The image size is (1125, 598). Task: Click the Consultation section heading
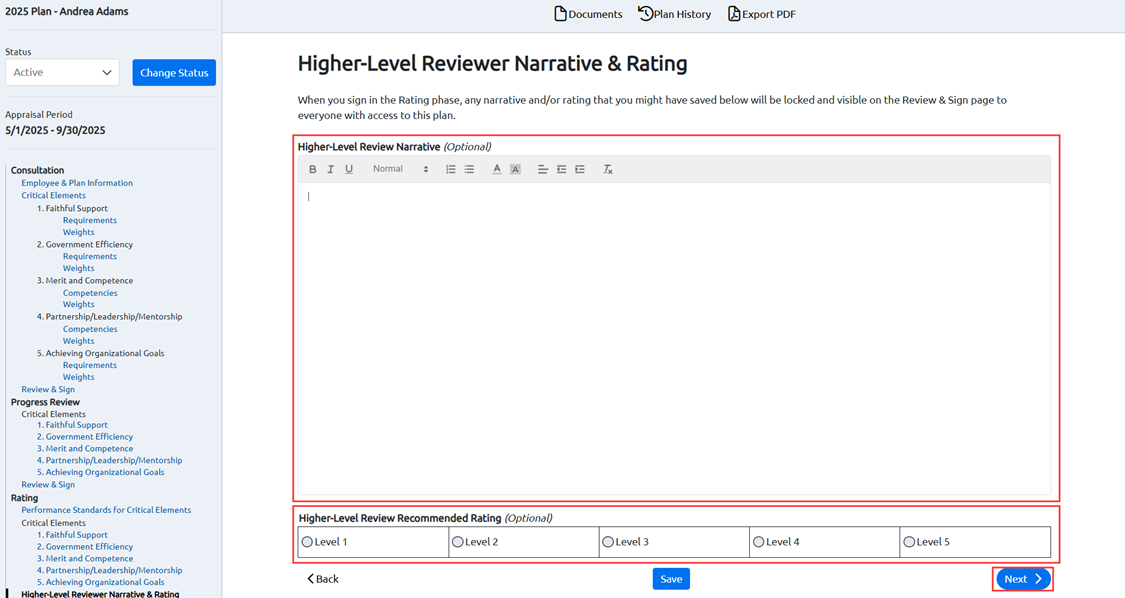coord(37,170)
